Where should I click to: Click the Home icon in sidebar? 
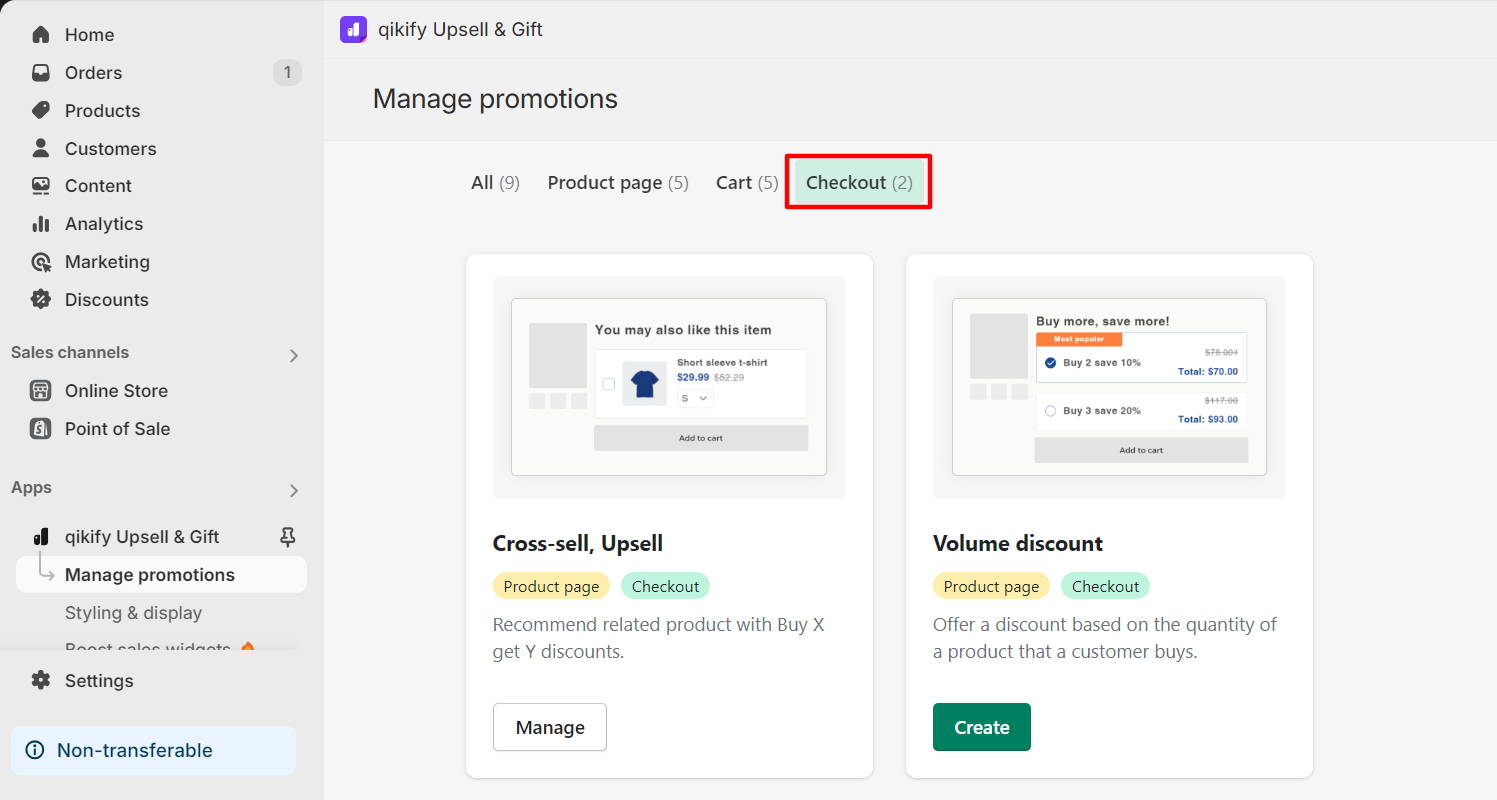tap(41, 34)
